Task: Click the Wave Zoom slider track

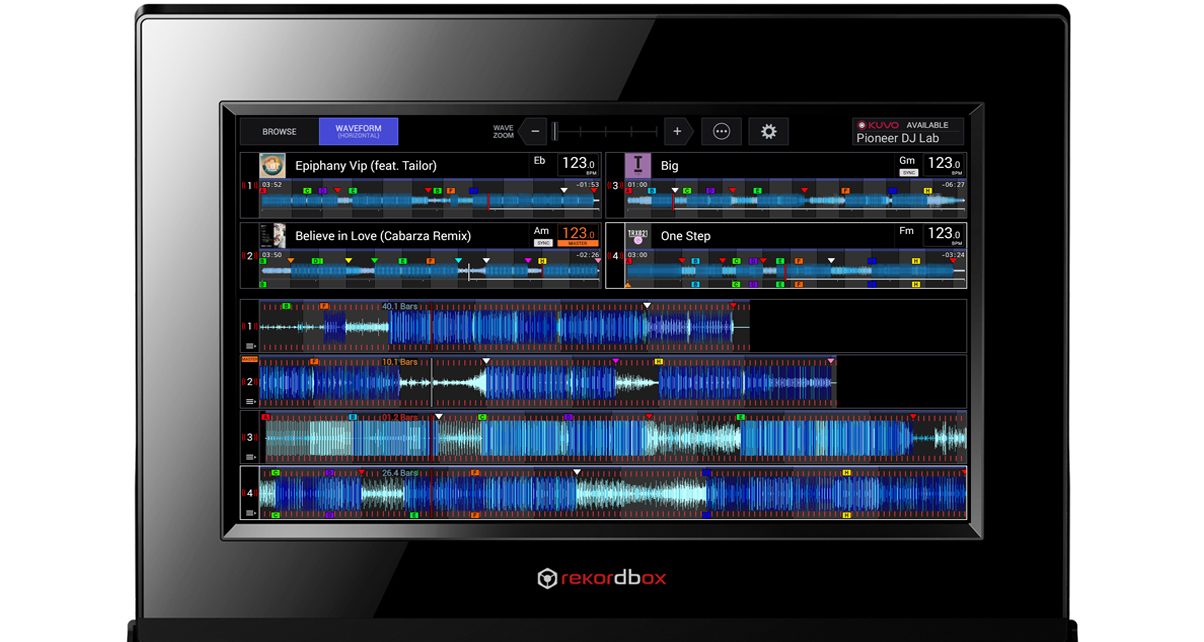Action: (605, 131)
